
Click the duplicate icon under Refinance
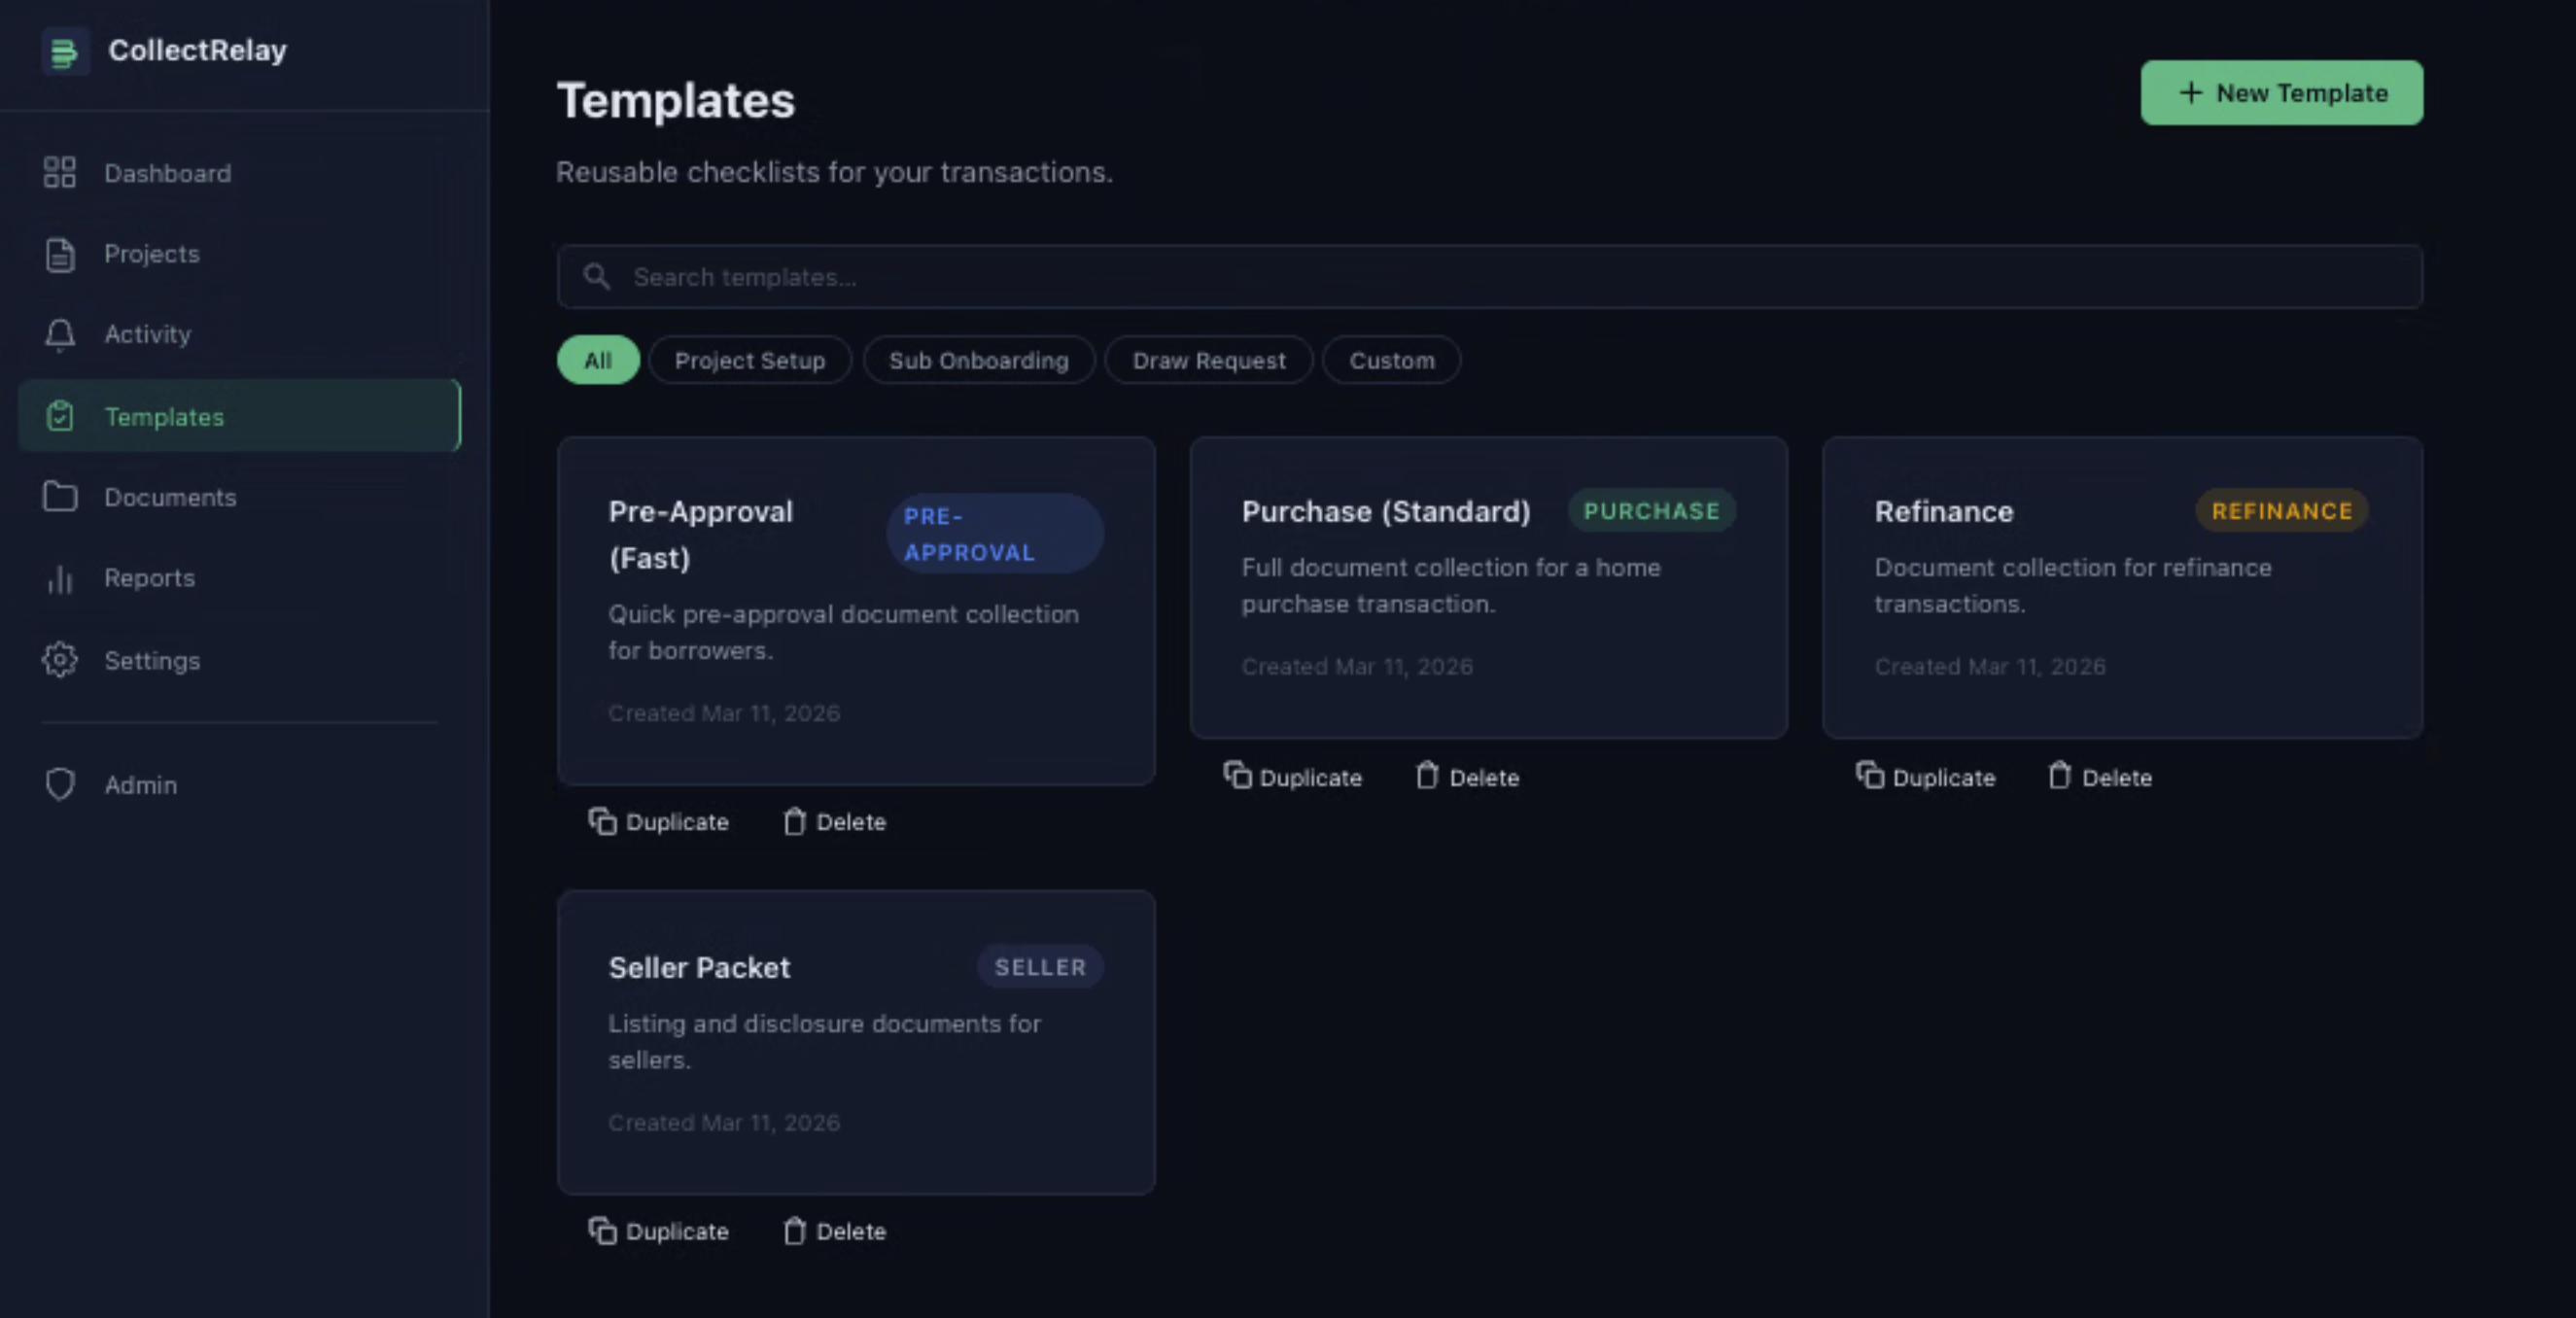coord(1868,777)
